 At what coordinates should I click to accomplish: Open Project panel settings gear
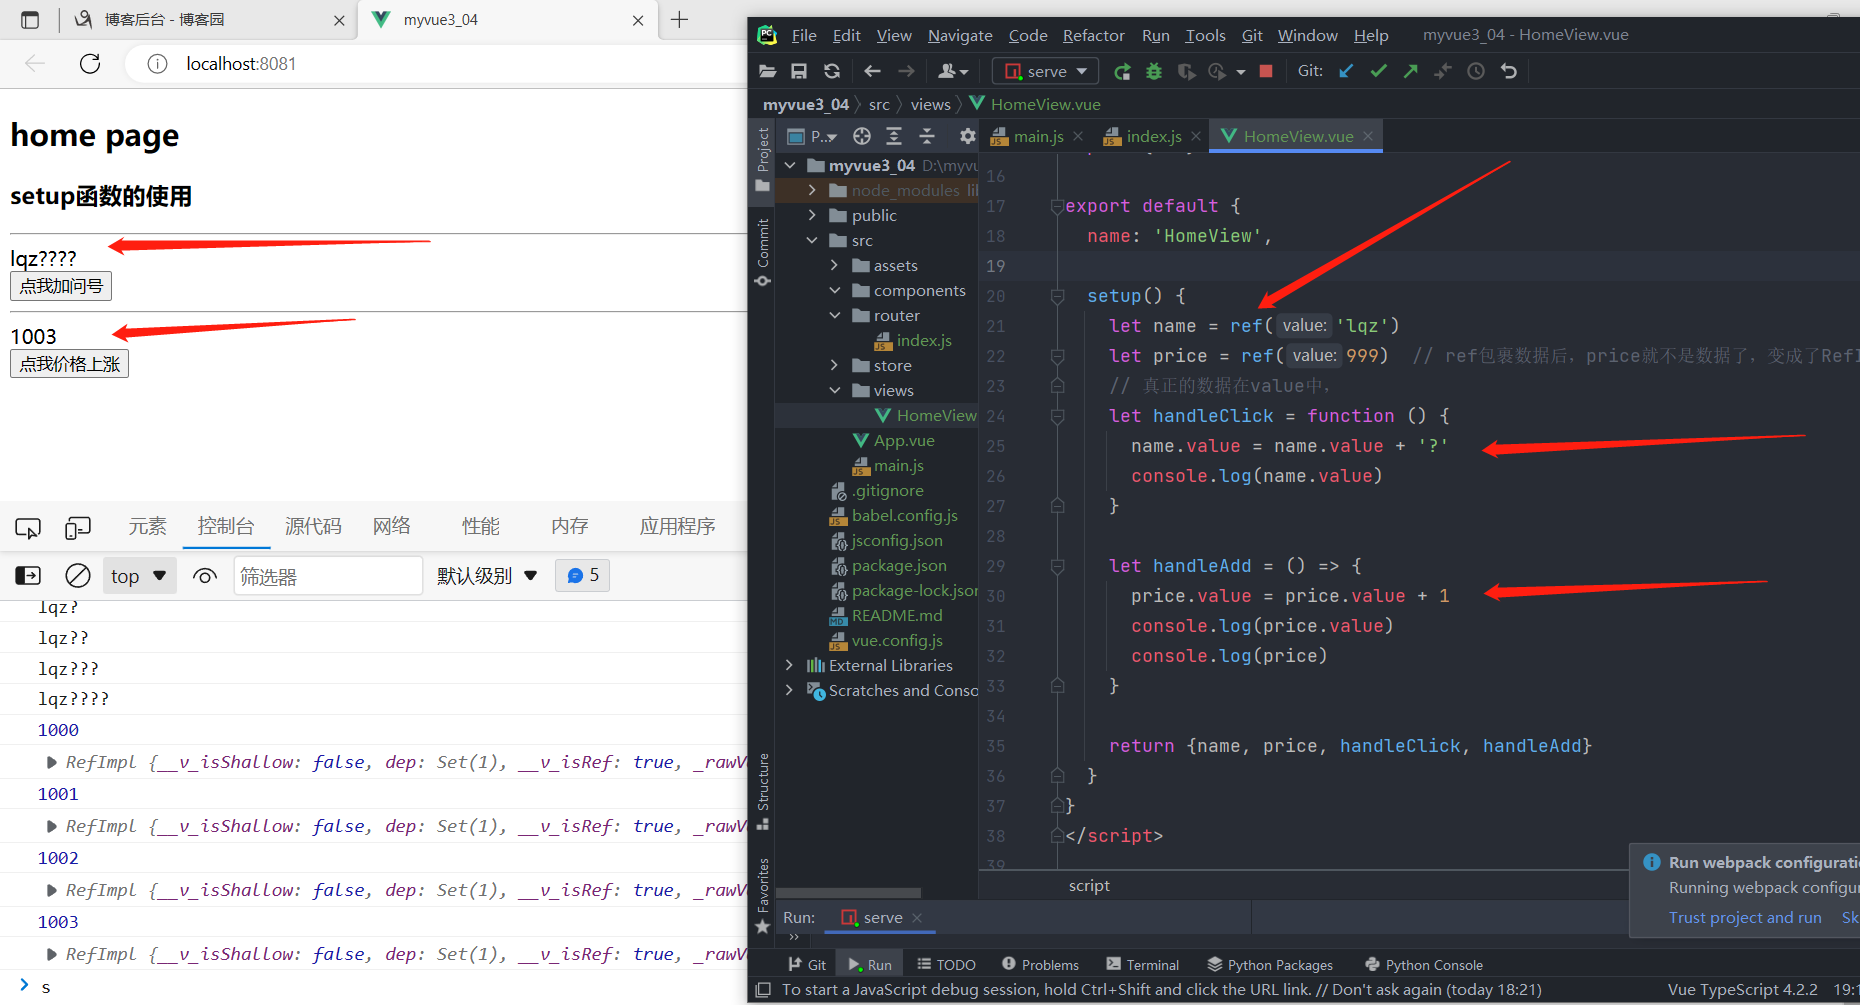pyautogui.click(x=967, y=136)
